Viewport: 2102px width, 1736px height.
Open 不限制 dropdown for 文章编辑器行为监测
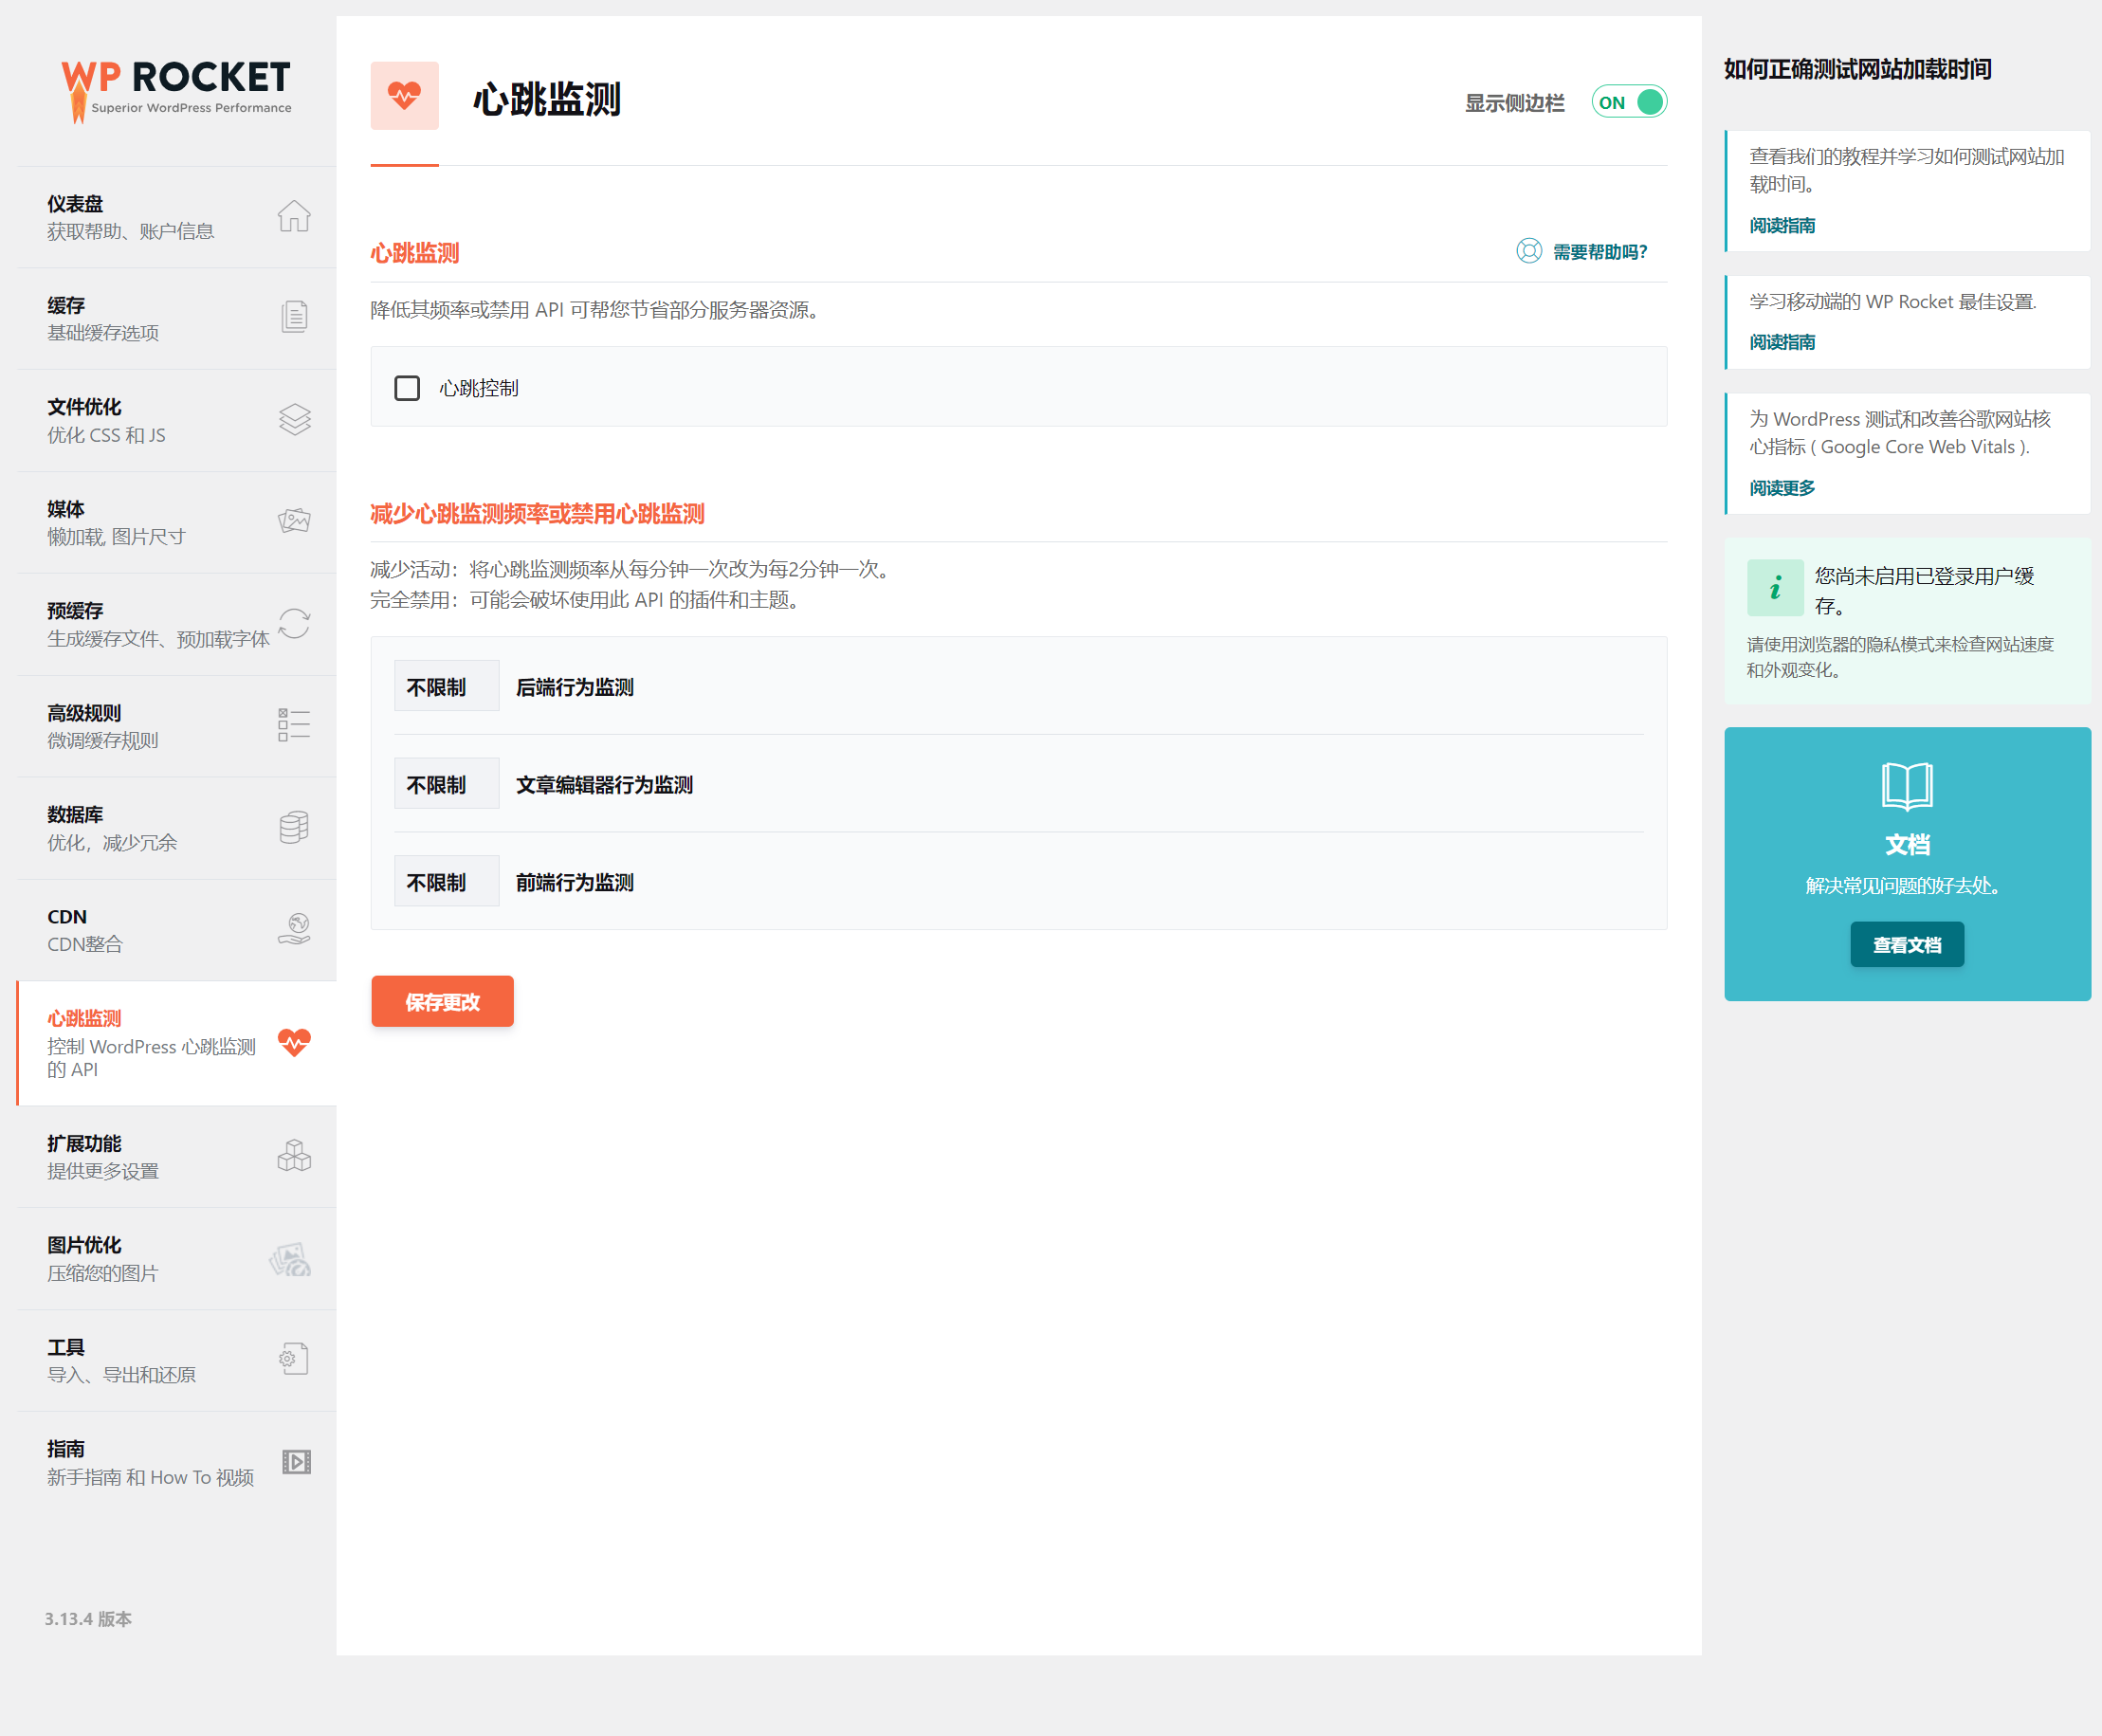446,784
